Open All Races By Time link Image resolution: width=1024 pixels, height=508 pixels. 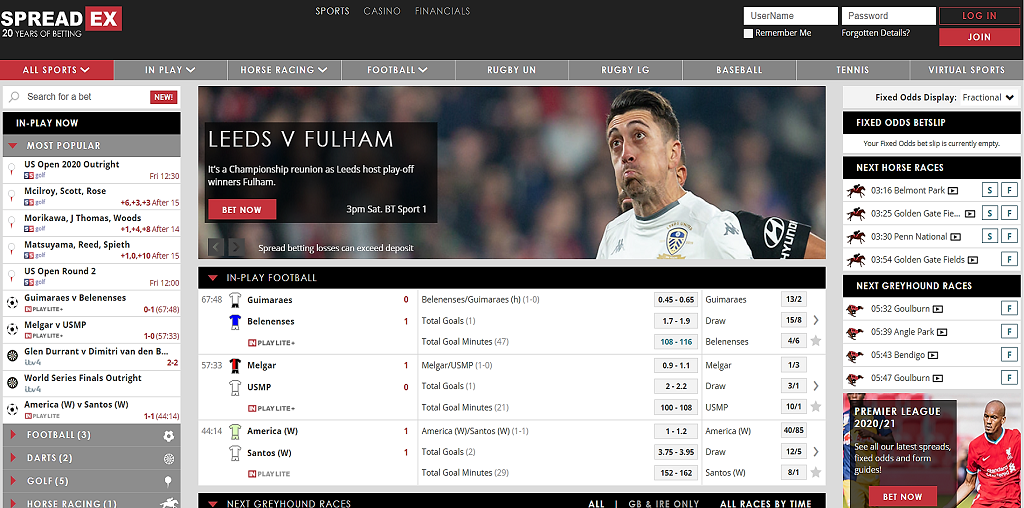(x=765, y=503)
